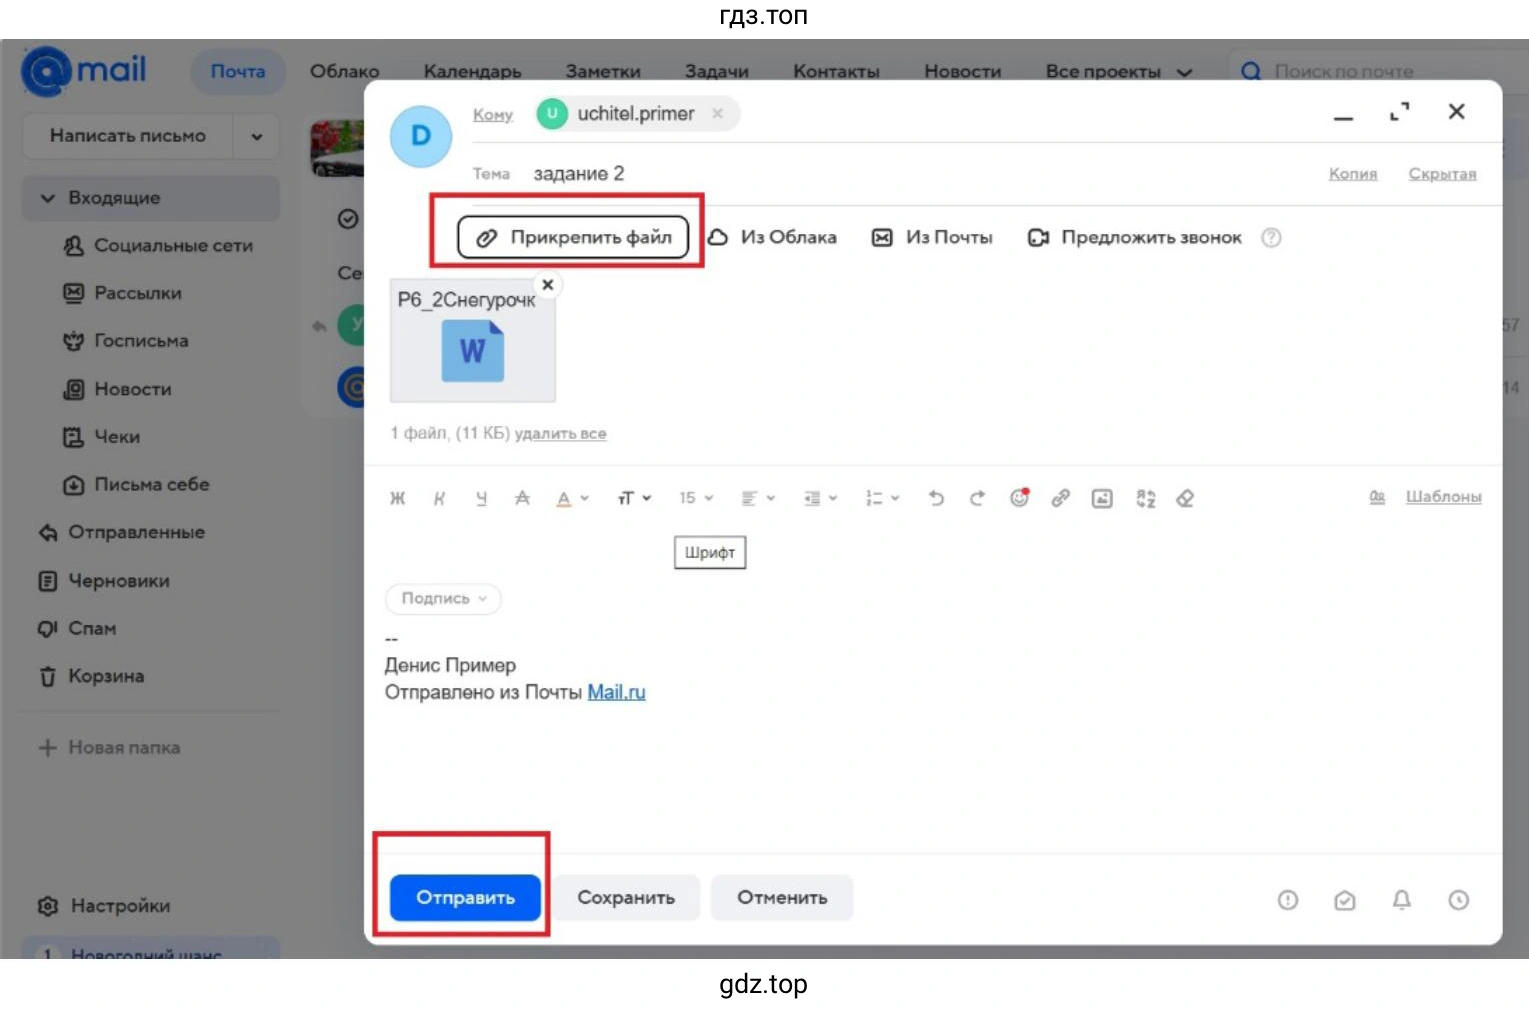Click the Прикрепить файл button
1529x1009 pixels.
(573, 237)
